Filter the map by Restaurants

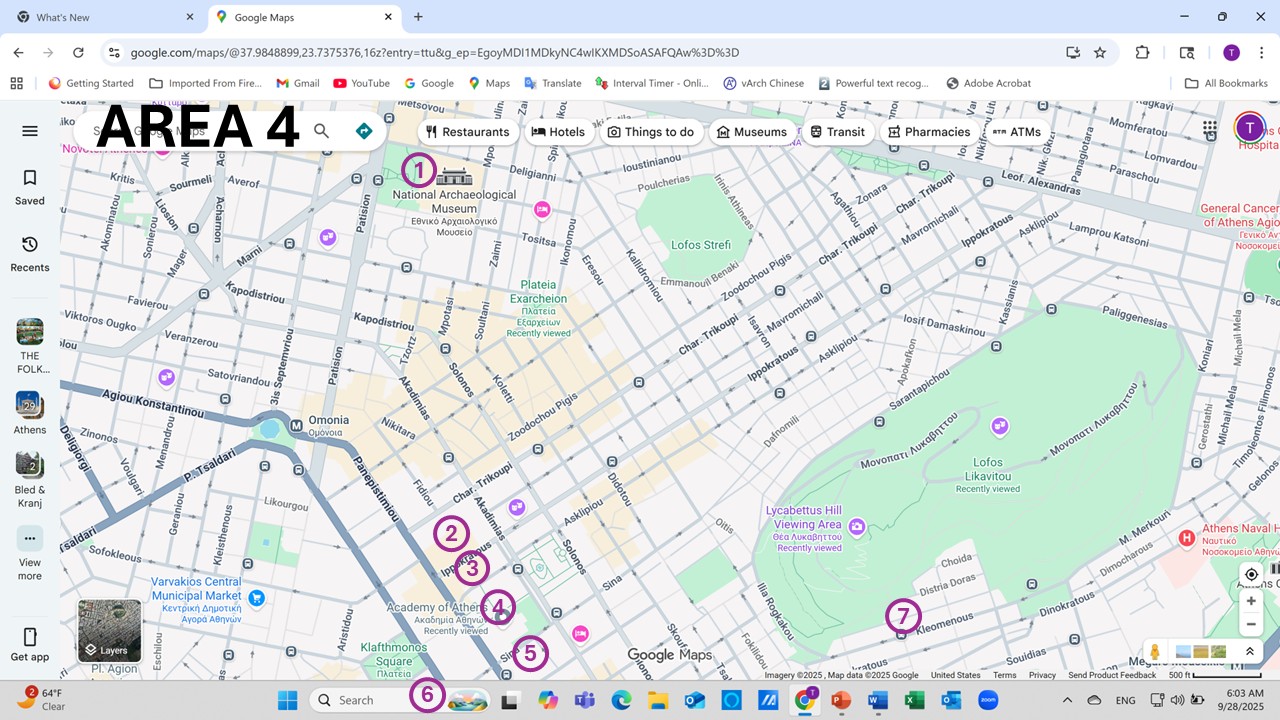click(x=468, y=132)
